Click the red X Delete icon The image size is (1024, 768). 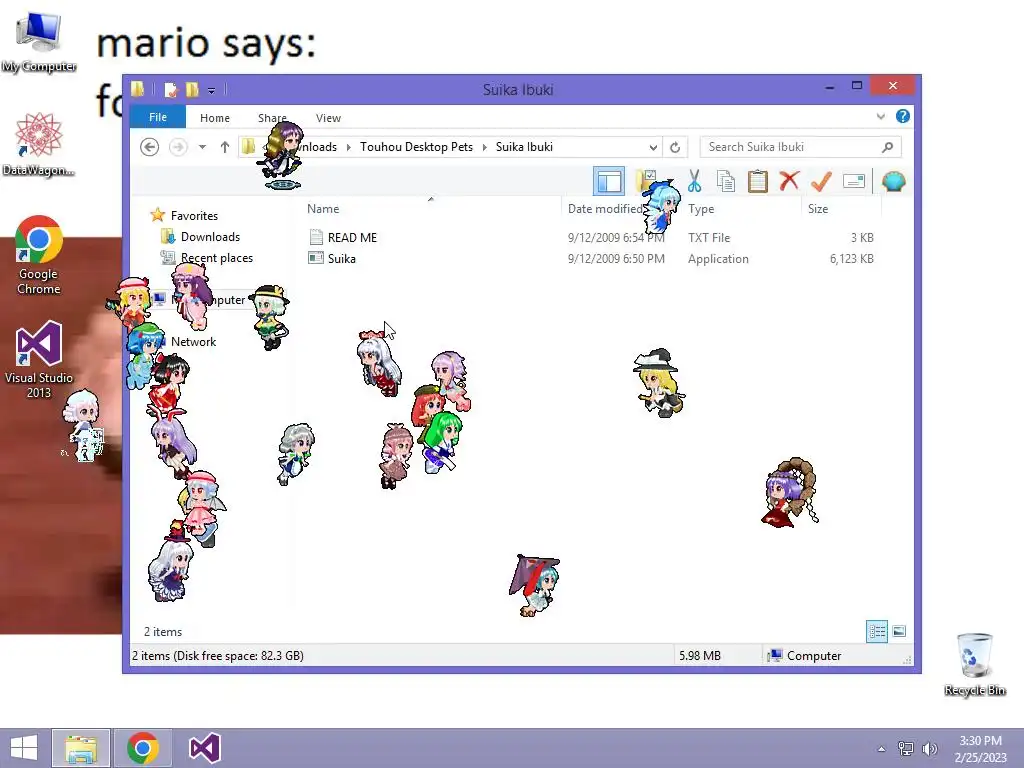(x=789, y=180)
